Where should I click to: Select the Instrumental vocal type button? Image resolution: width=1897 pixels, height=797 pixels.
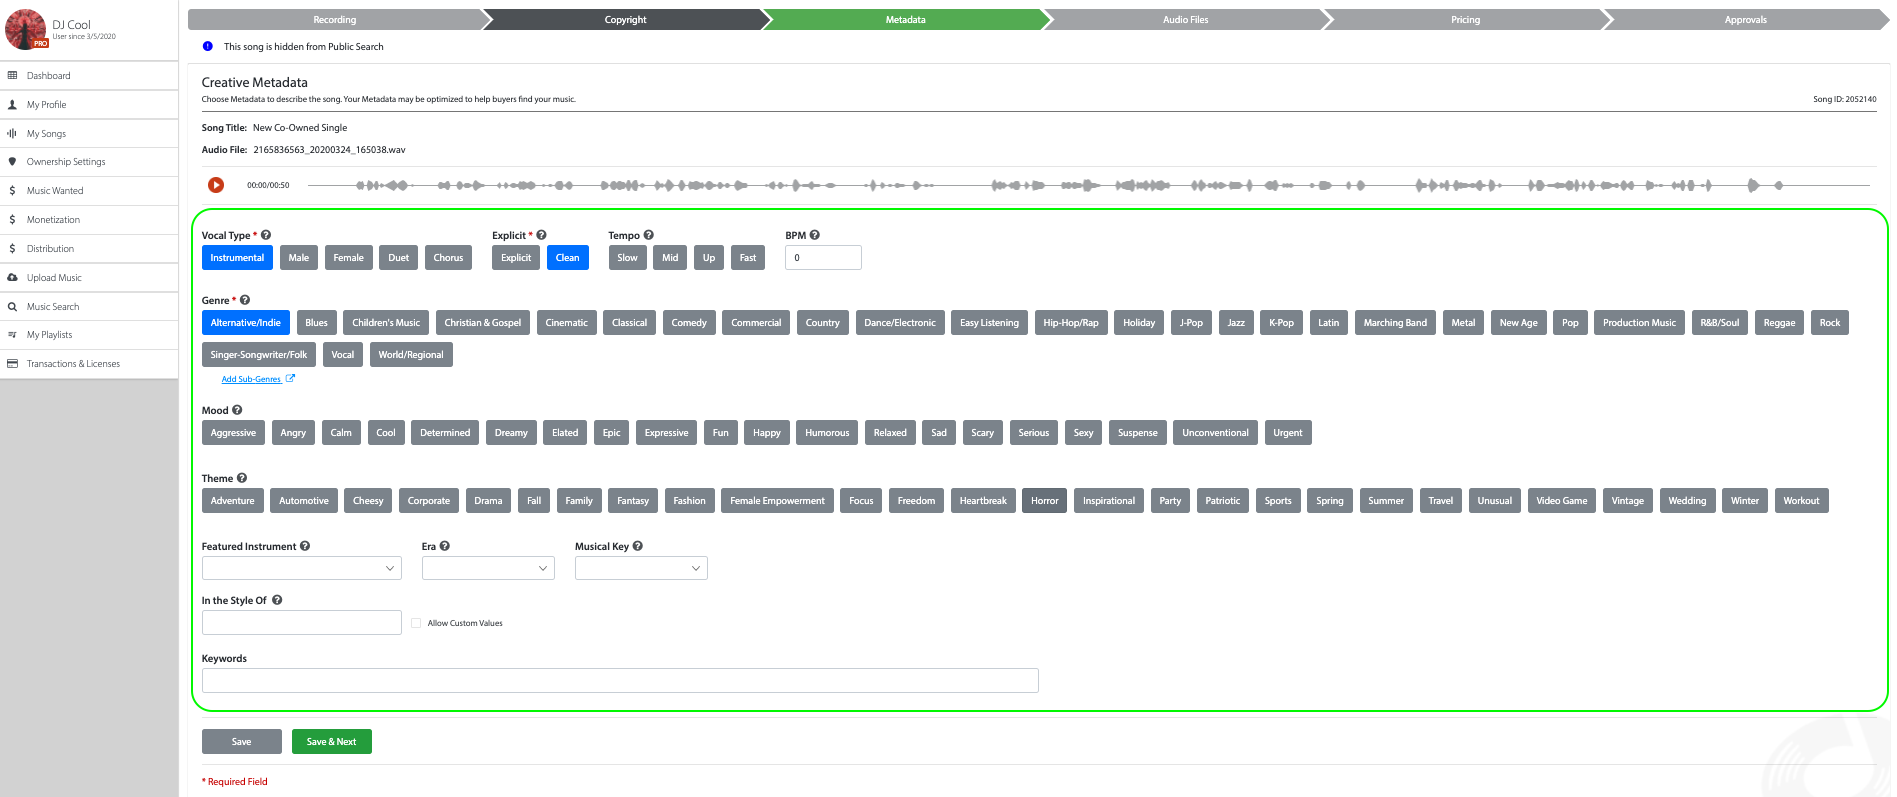pyautogui.click(x=237, y=258)
